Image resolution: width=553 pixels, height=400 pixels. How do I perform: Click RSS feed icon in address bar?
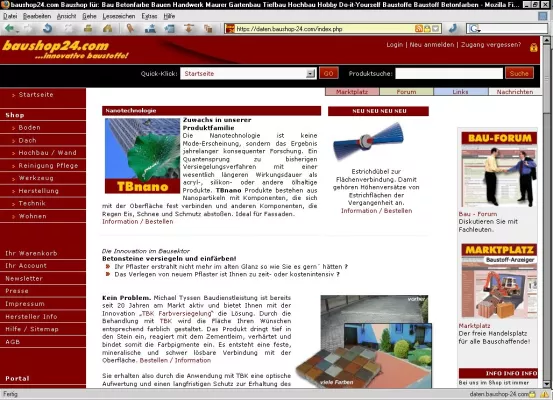pos(419,29)
